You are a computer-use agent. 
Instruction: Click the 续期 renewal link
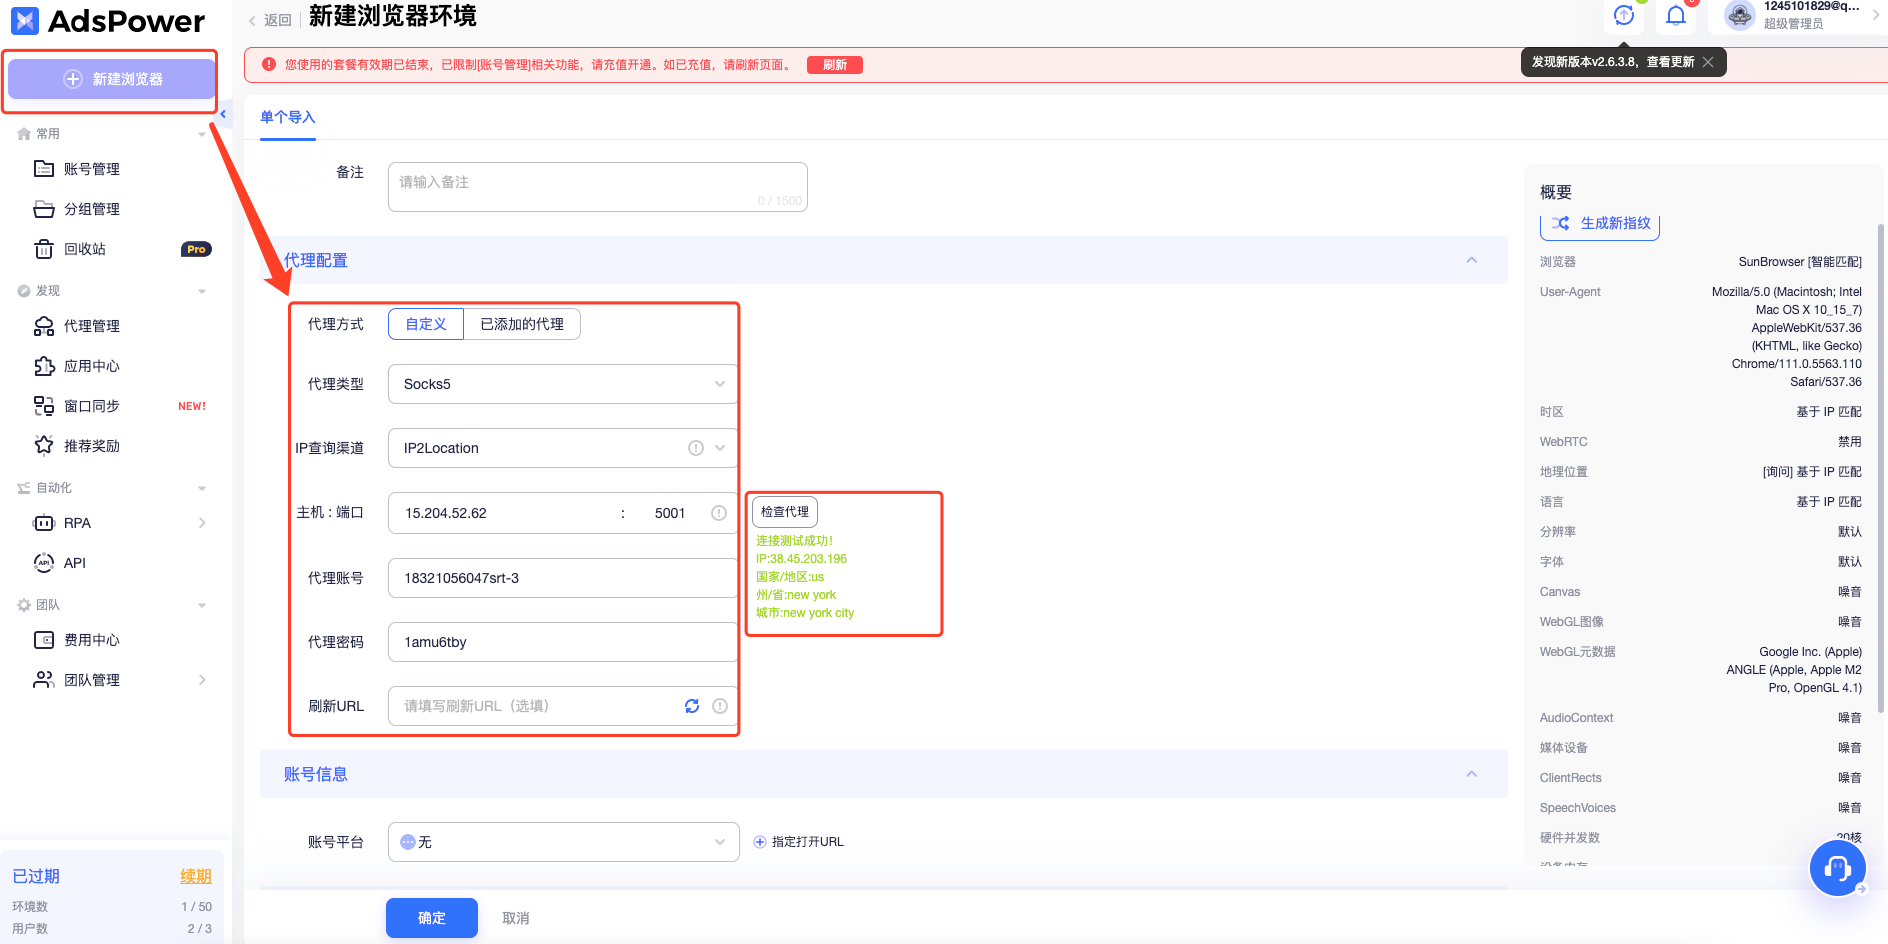click(x=196, y=876)
